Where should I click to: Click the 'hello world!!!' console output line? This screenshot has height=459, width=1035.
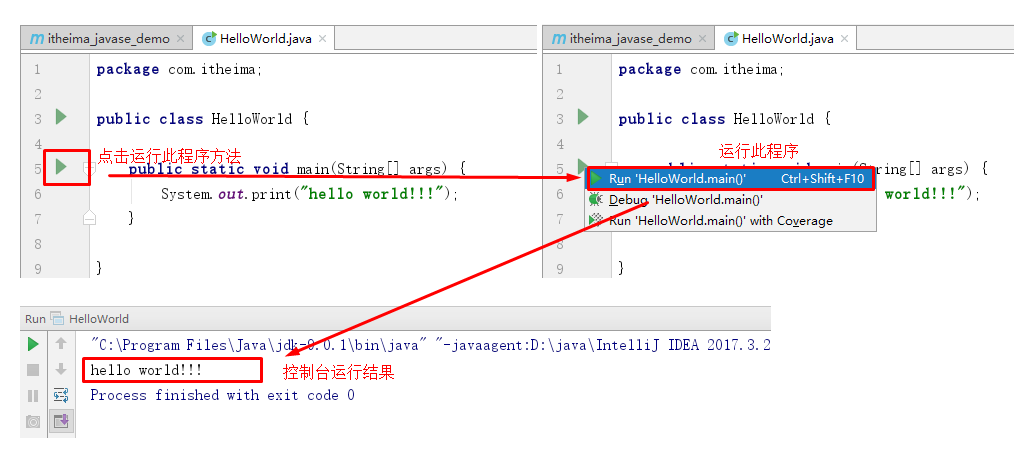pyautogui.click(x=147, y=370)
